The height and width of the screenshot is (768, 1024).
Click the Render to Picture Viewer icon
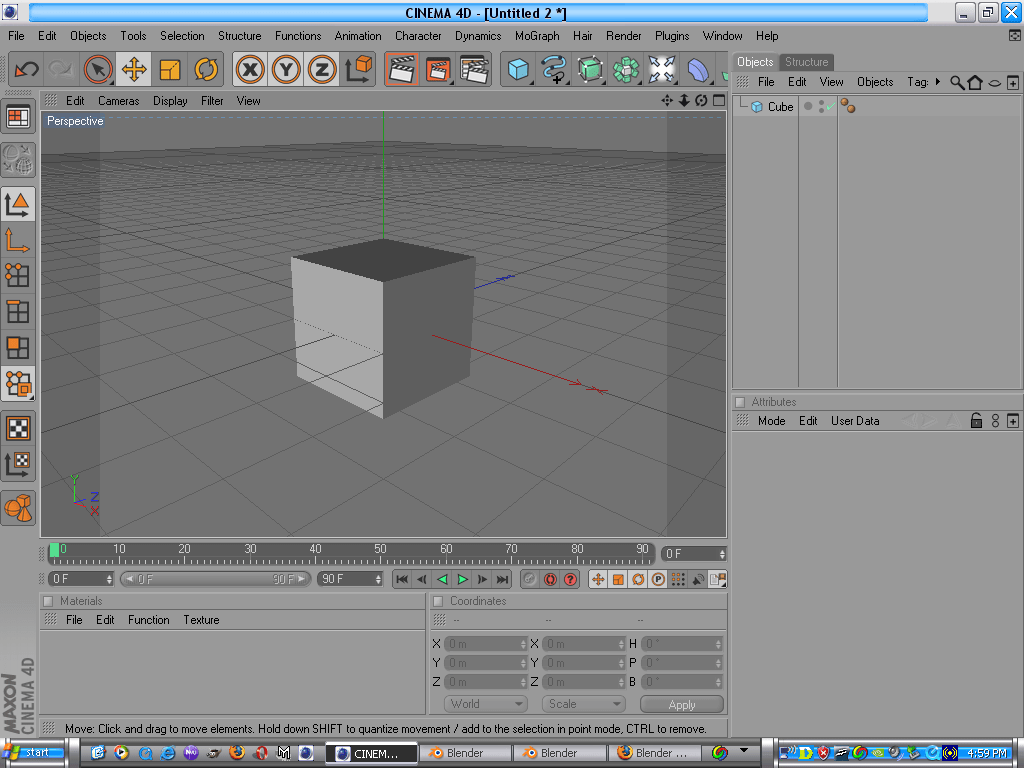[x=439, y=69]
